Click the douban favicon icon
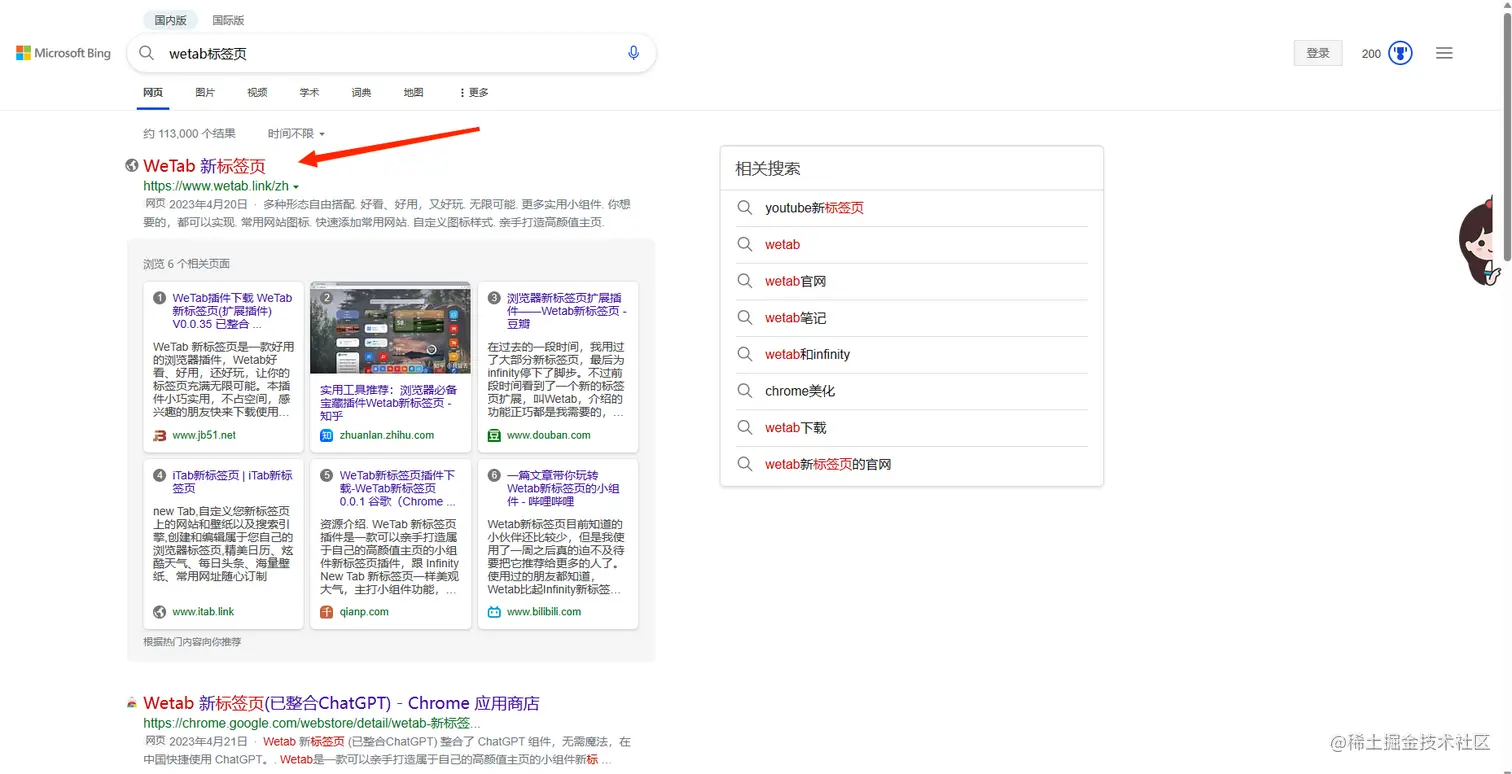This screenshot has height=774, width=1512. click(494, 435)
